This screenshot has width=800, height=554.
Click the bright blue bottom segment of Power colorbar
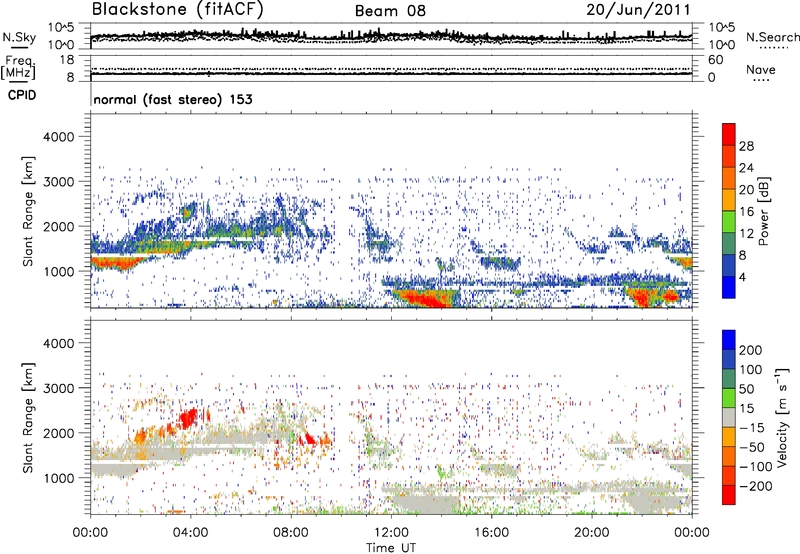tap(729, 287)
